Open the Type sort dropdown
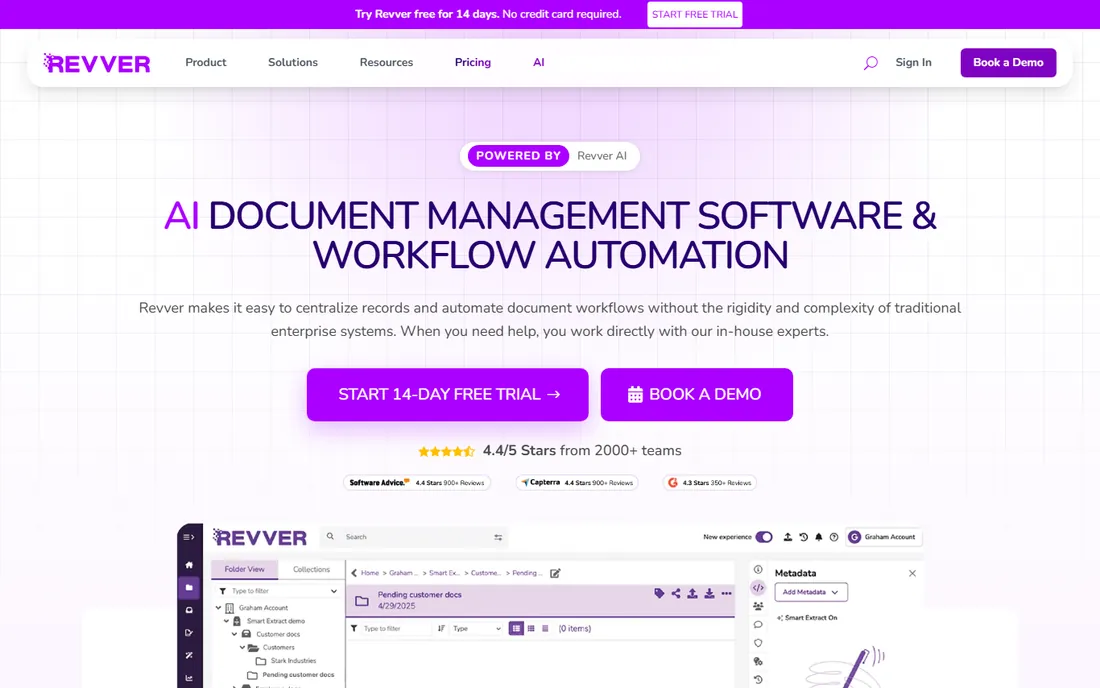The image size is (1100, 688). [476, 628]
